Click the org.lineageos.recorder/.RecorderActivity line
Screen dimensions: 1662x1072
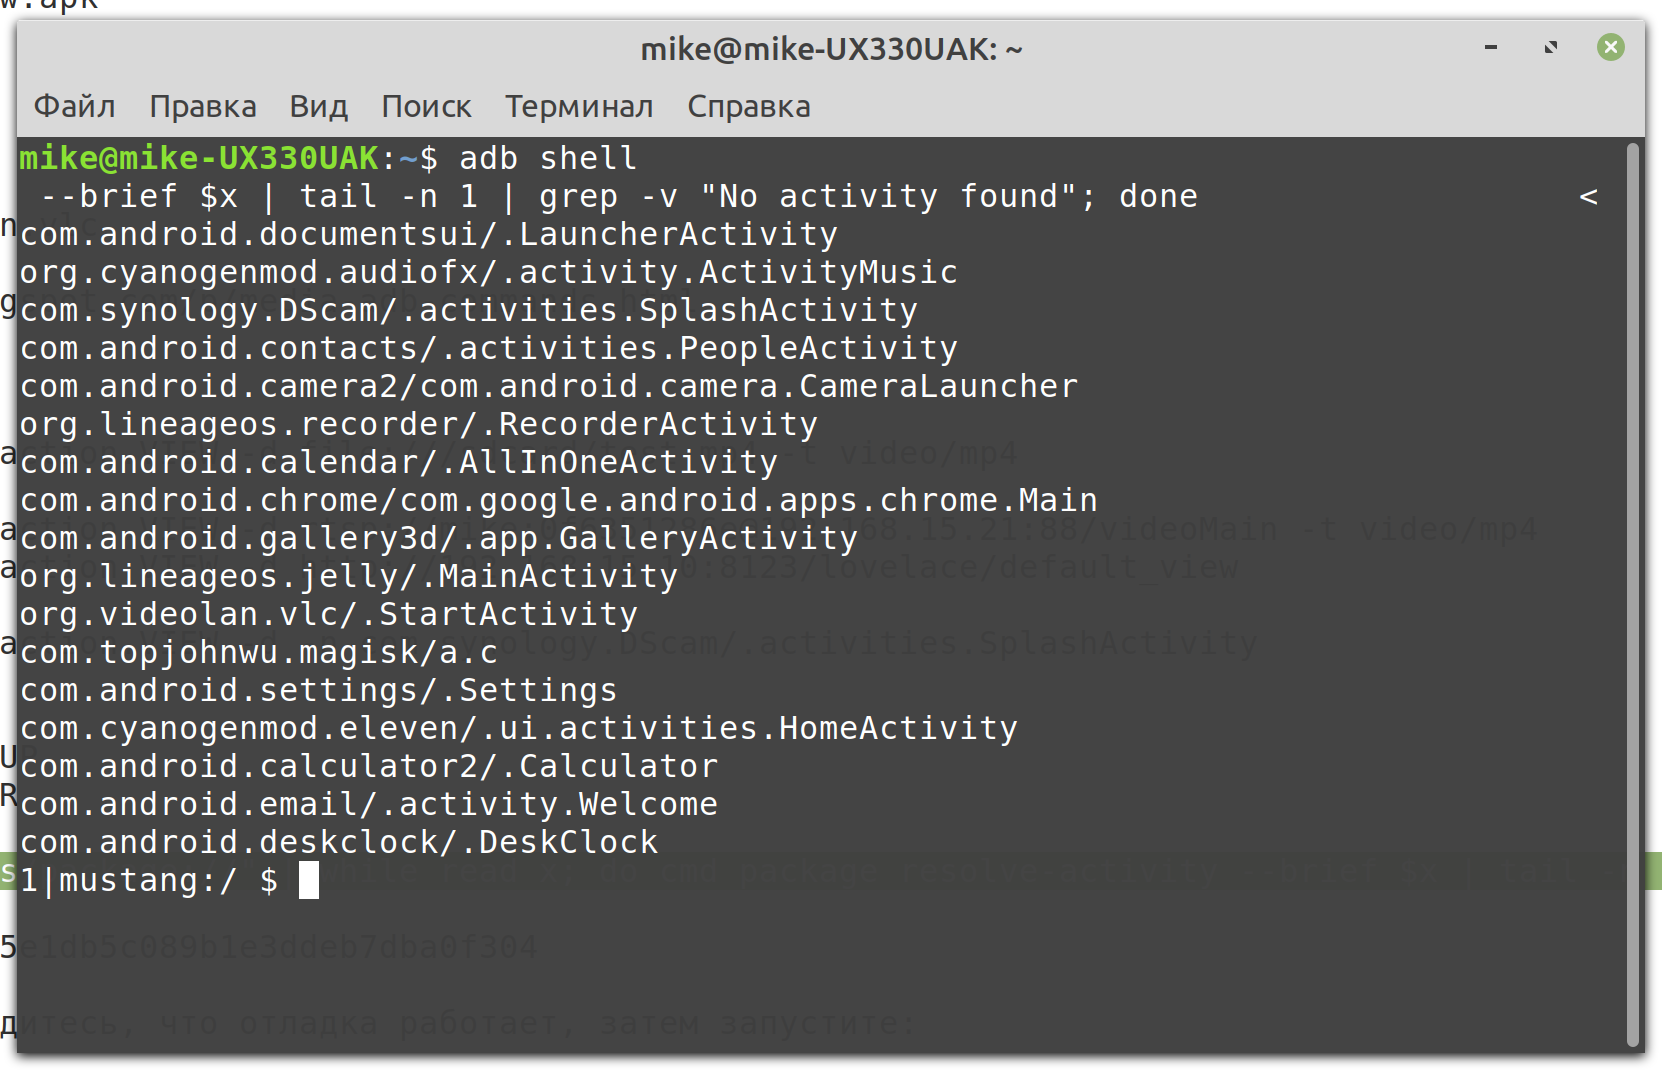[419, 424]
